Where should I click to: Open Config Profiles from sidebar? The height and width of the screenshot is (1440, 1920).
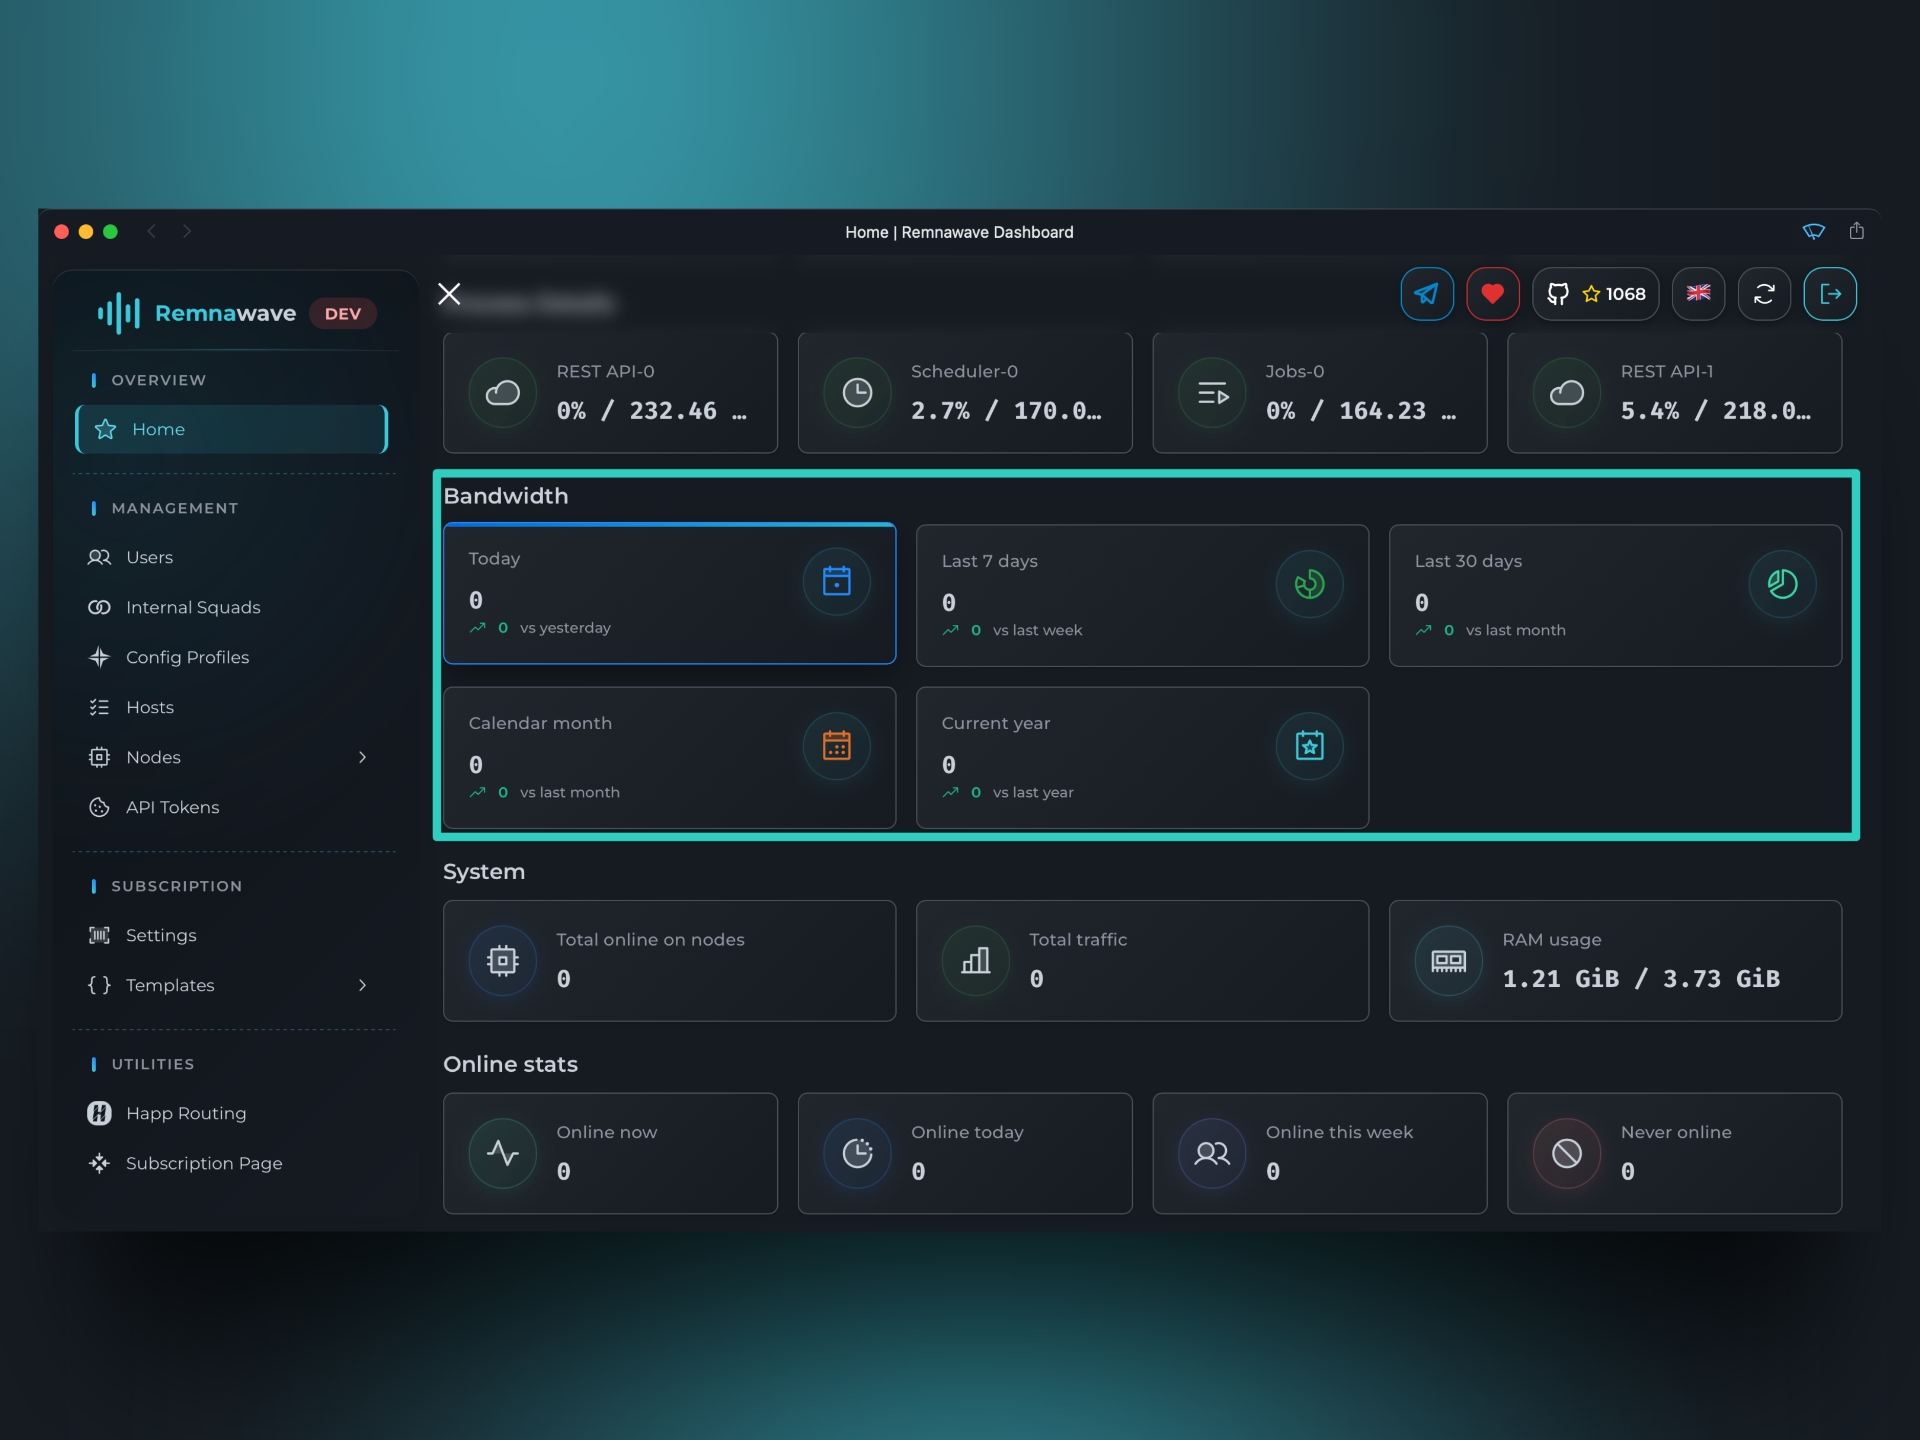(x=187, y=657)
